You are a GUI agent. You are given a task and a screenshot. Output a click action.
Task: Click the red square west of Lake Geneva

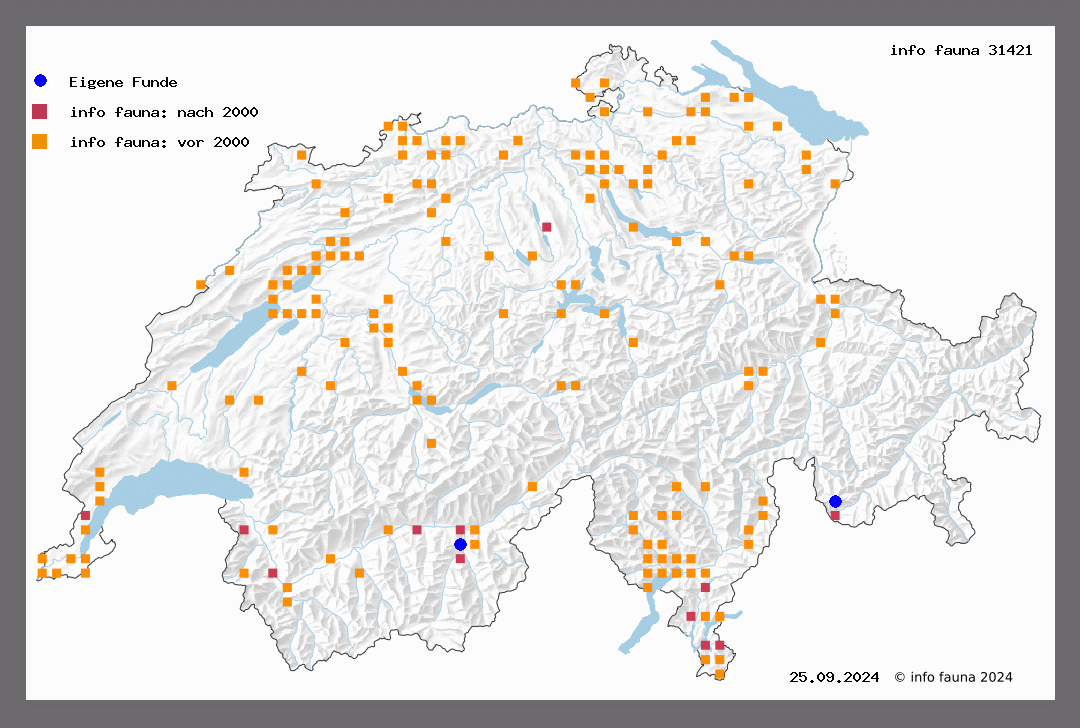[85, 516]
